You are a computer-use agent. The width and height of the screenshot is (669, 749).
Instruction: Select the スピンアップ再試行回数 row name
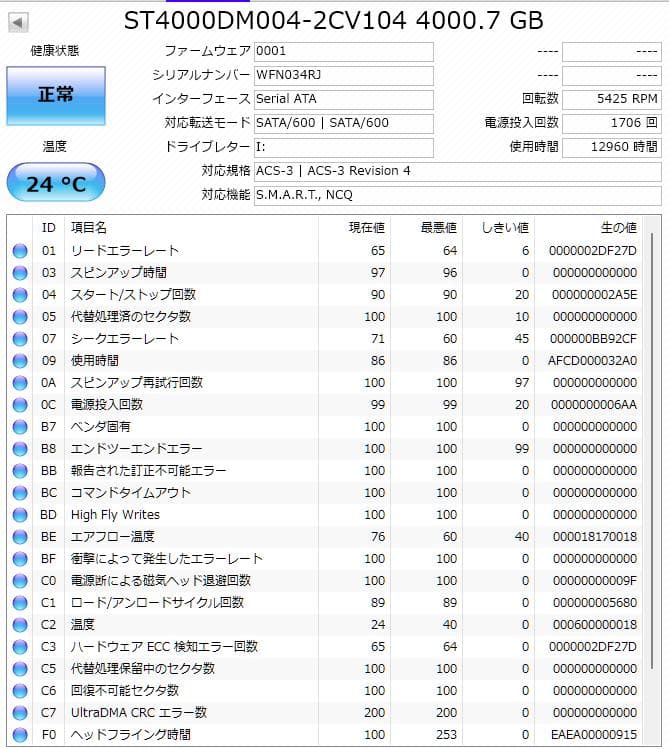137,383
